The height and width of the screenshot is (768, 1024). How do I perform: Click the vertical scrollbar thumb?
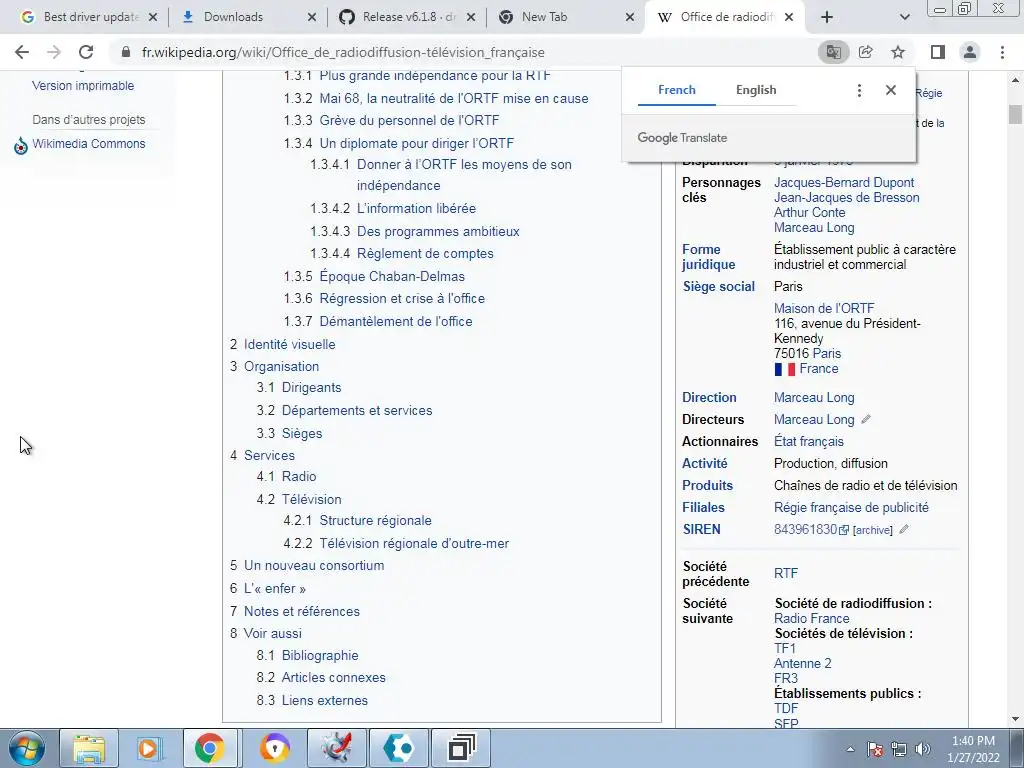[x=1015, y=114]
